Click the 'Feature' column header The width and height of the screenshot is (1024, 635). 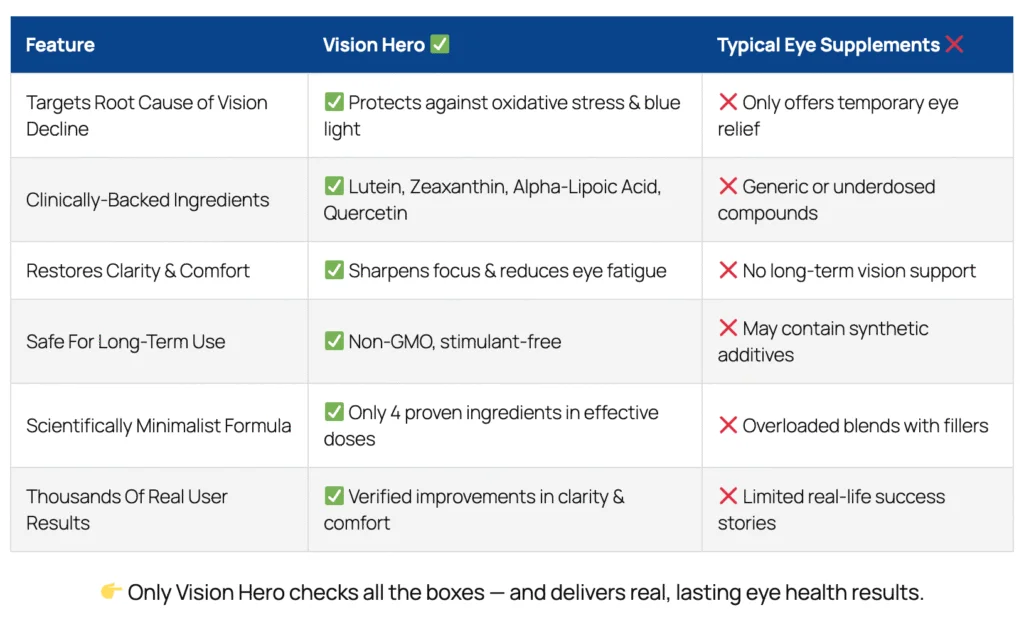(x=60, y=45)
